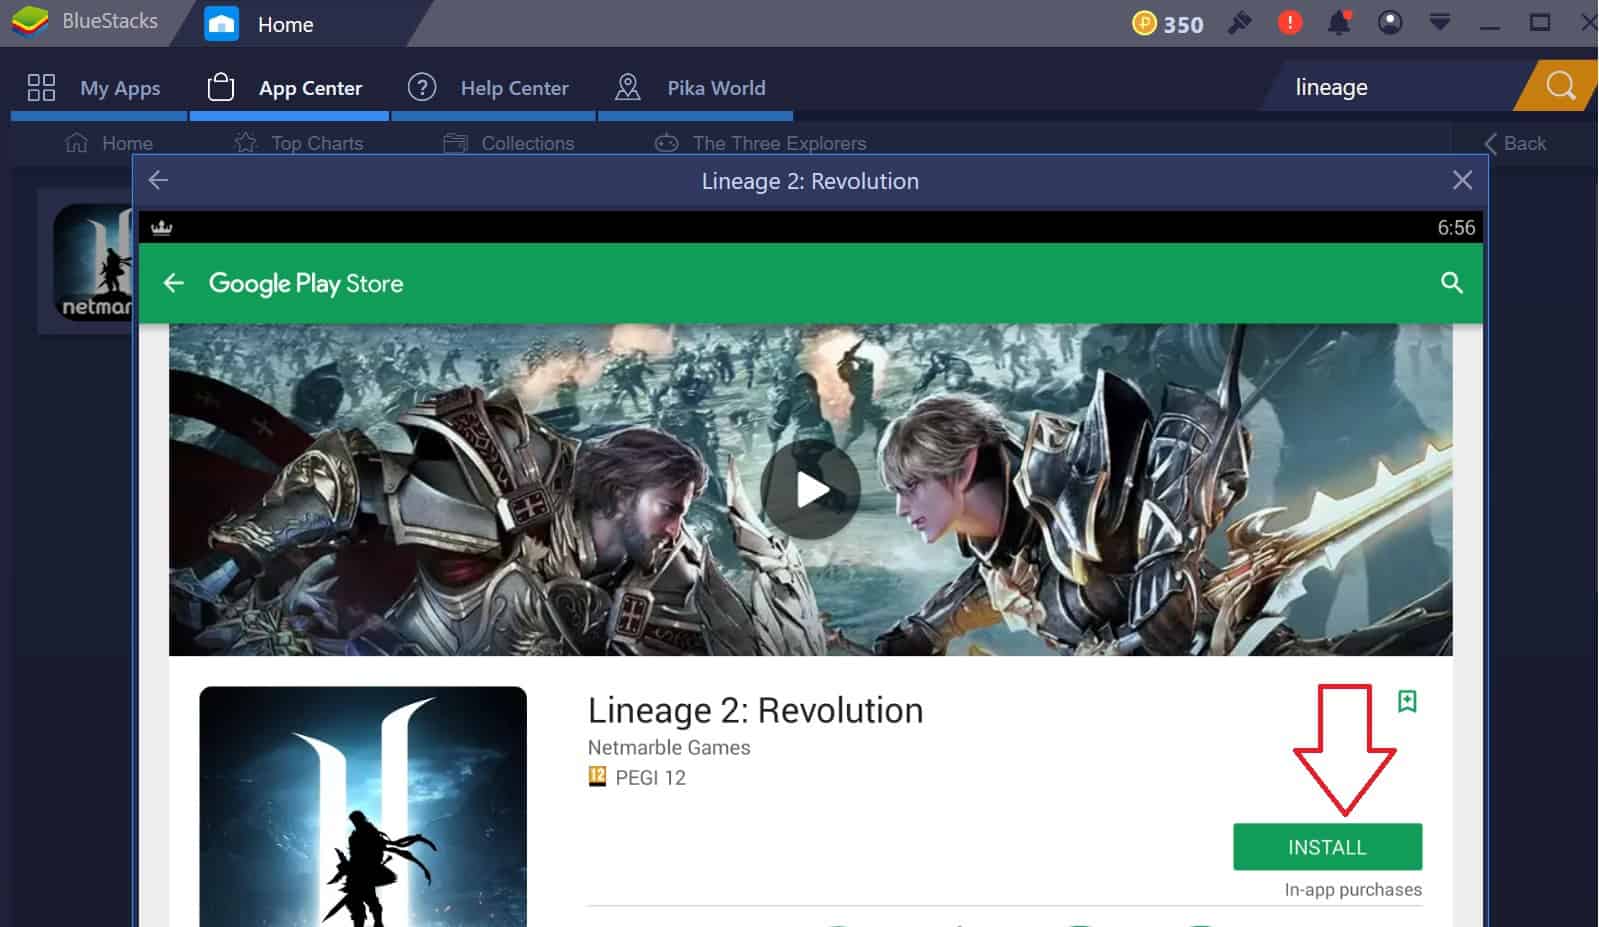Image resolution: width=1599 pixels, height=927 pixels.
Task: Go to Home in App Center subnav
Action: 109,143
